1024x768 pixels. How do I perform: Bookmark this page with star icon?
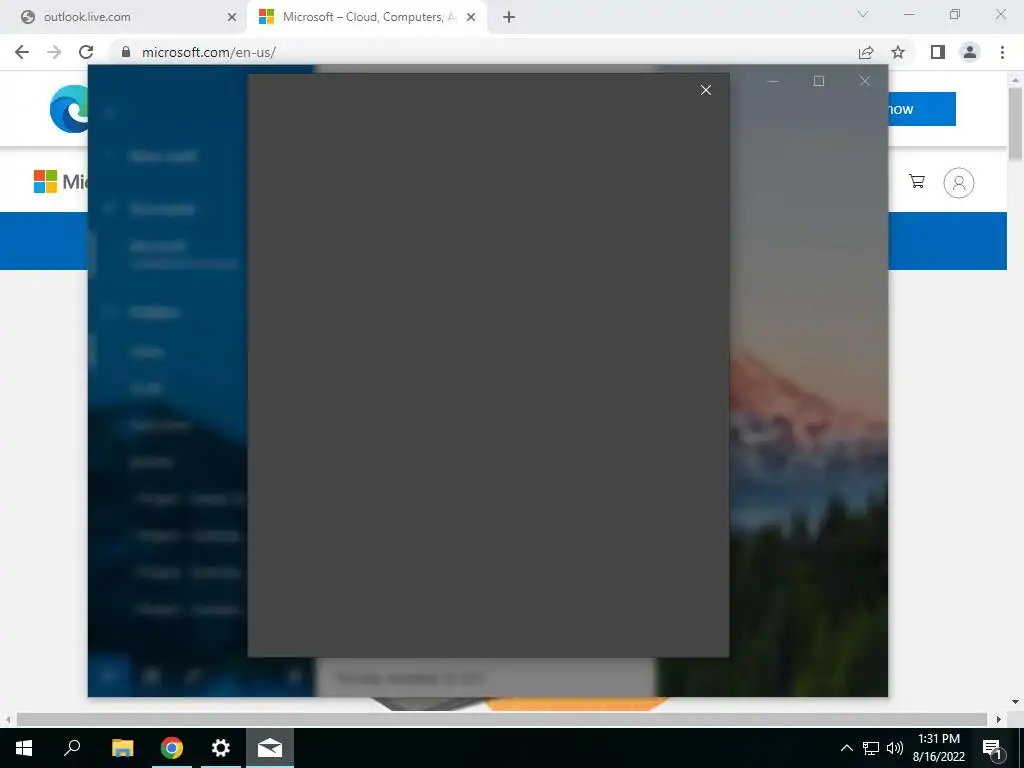coord(898,52)
